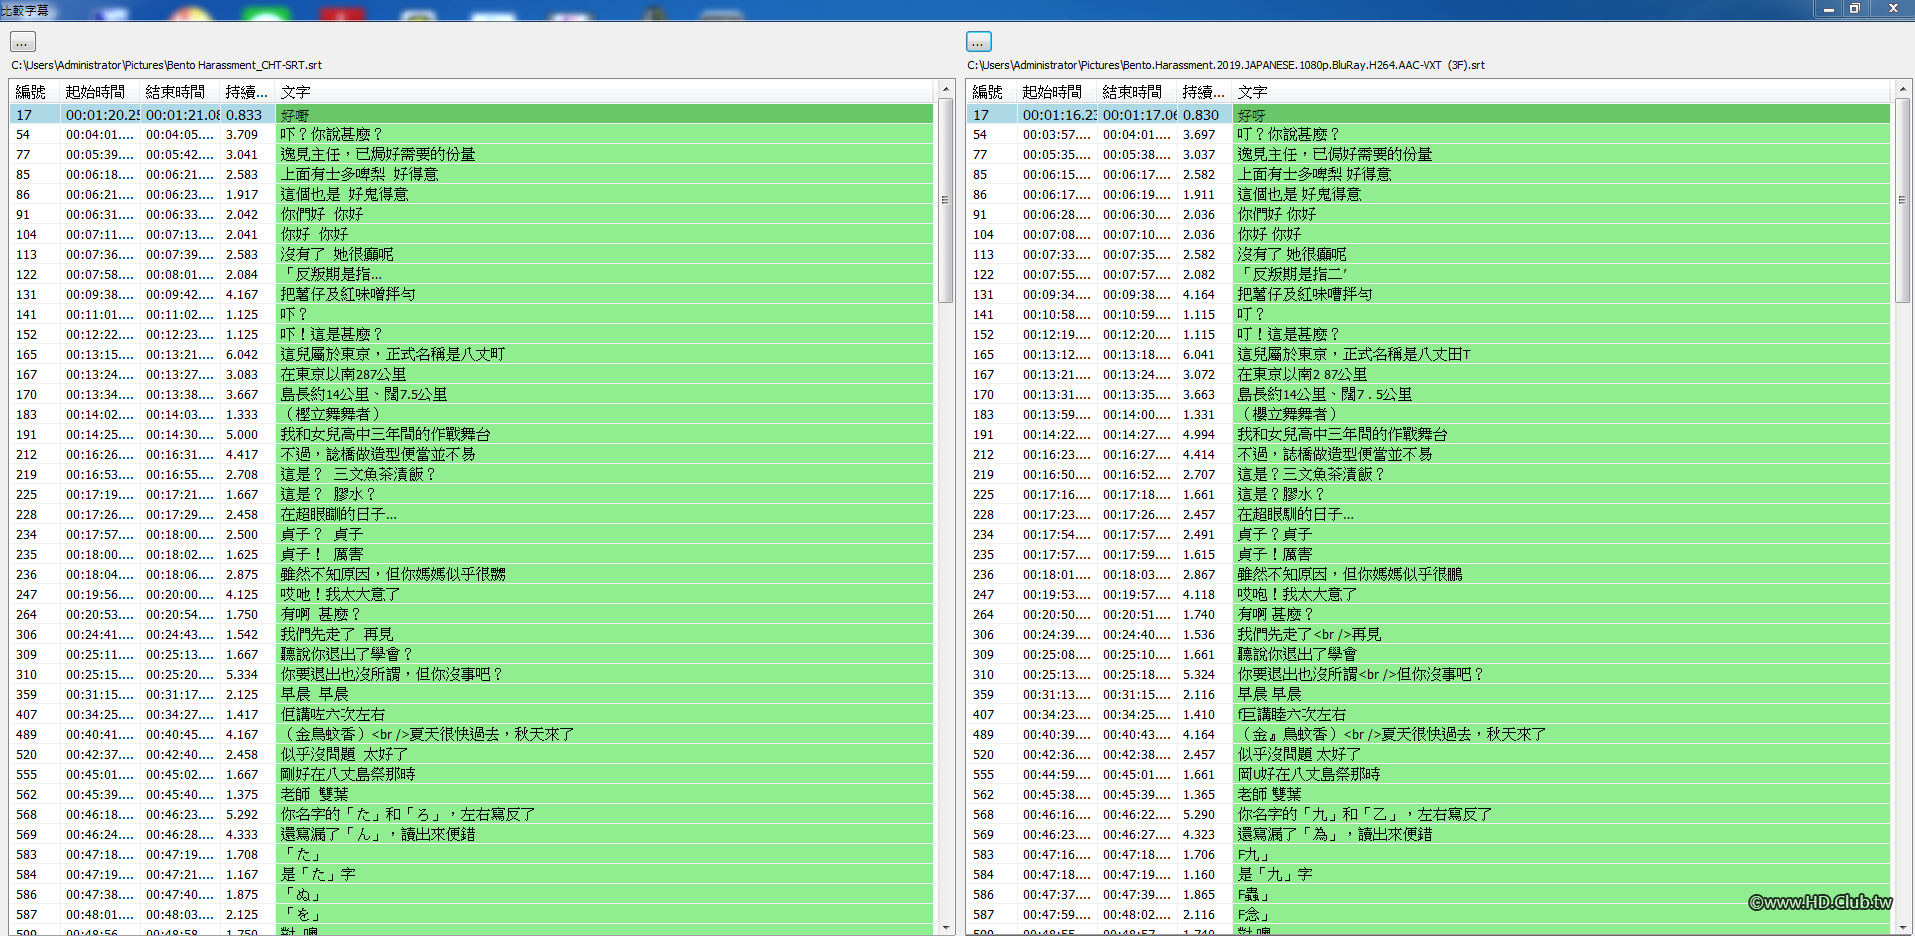Select row 310 in the left subtitle list
This screenshot has height=936, width=1915.
pos(472,675)
